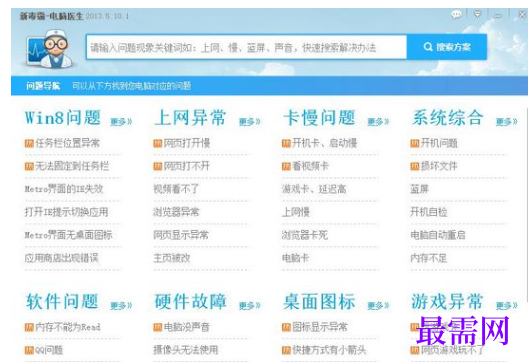Click the vertical scrollbar on the right

(526, 205)
